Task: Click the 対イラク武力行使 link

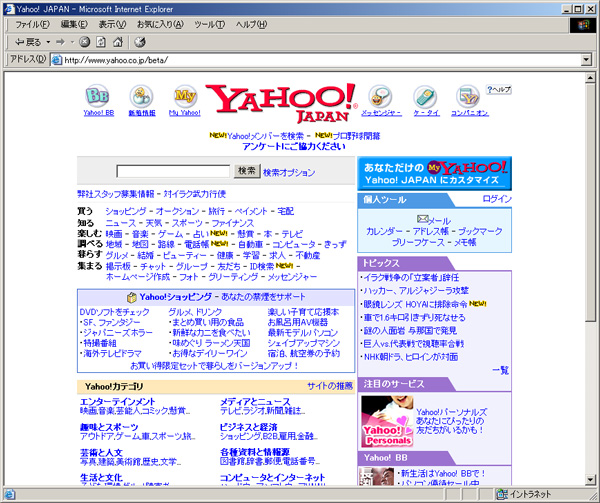Action: pos(194,194)
